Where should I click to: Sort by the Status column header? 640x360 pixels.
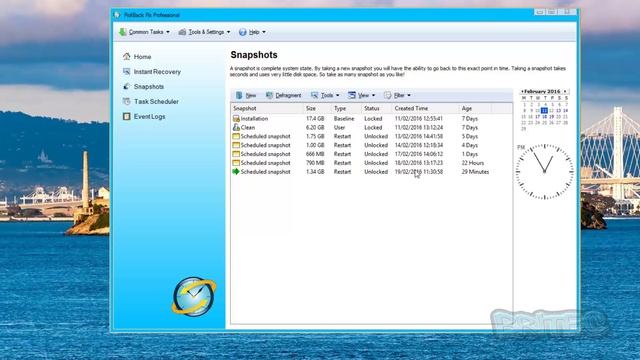pyautogui.click(x=376, y=108)
